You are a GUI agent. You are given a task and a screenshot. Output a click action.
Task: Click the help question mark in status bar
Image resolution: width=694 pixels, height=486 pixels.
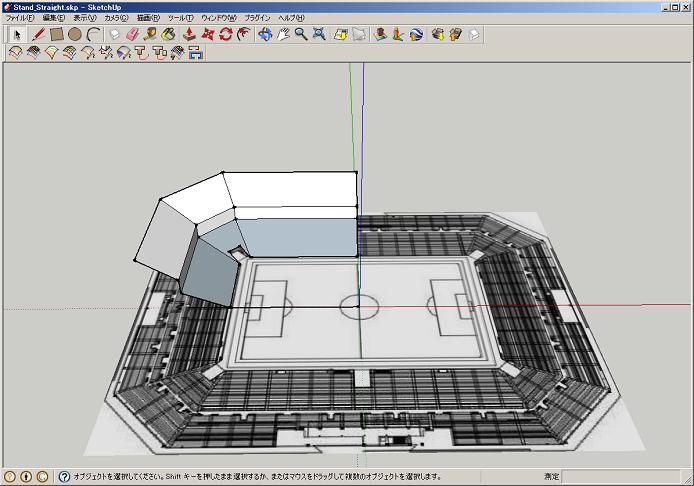tap(64, 477)
